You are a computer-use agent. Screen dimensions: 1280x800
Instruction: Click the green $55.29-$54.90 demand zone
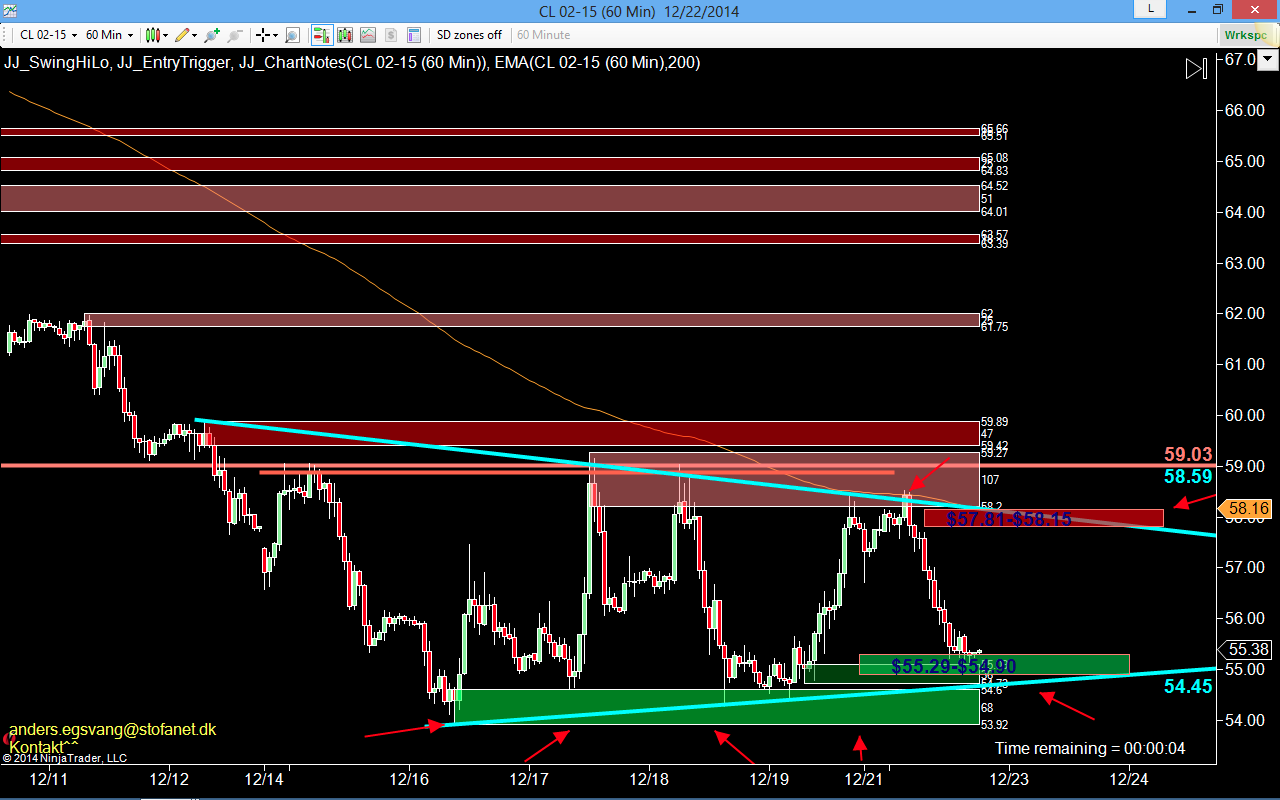click(x=994, y=665)
